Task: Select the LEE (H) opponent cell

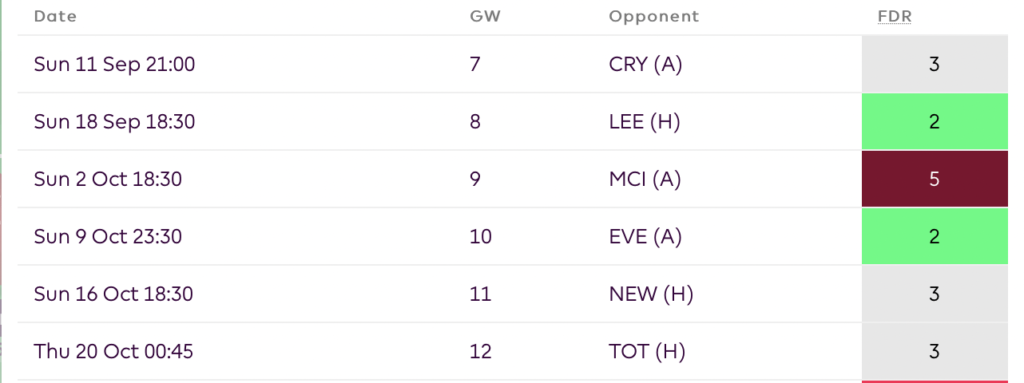Action: click(644, 122)
